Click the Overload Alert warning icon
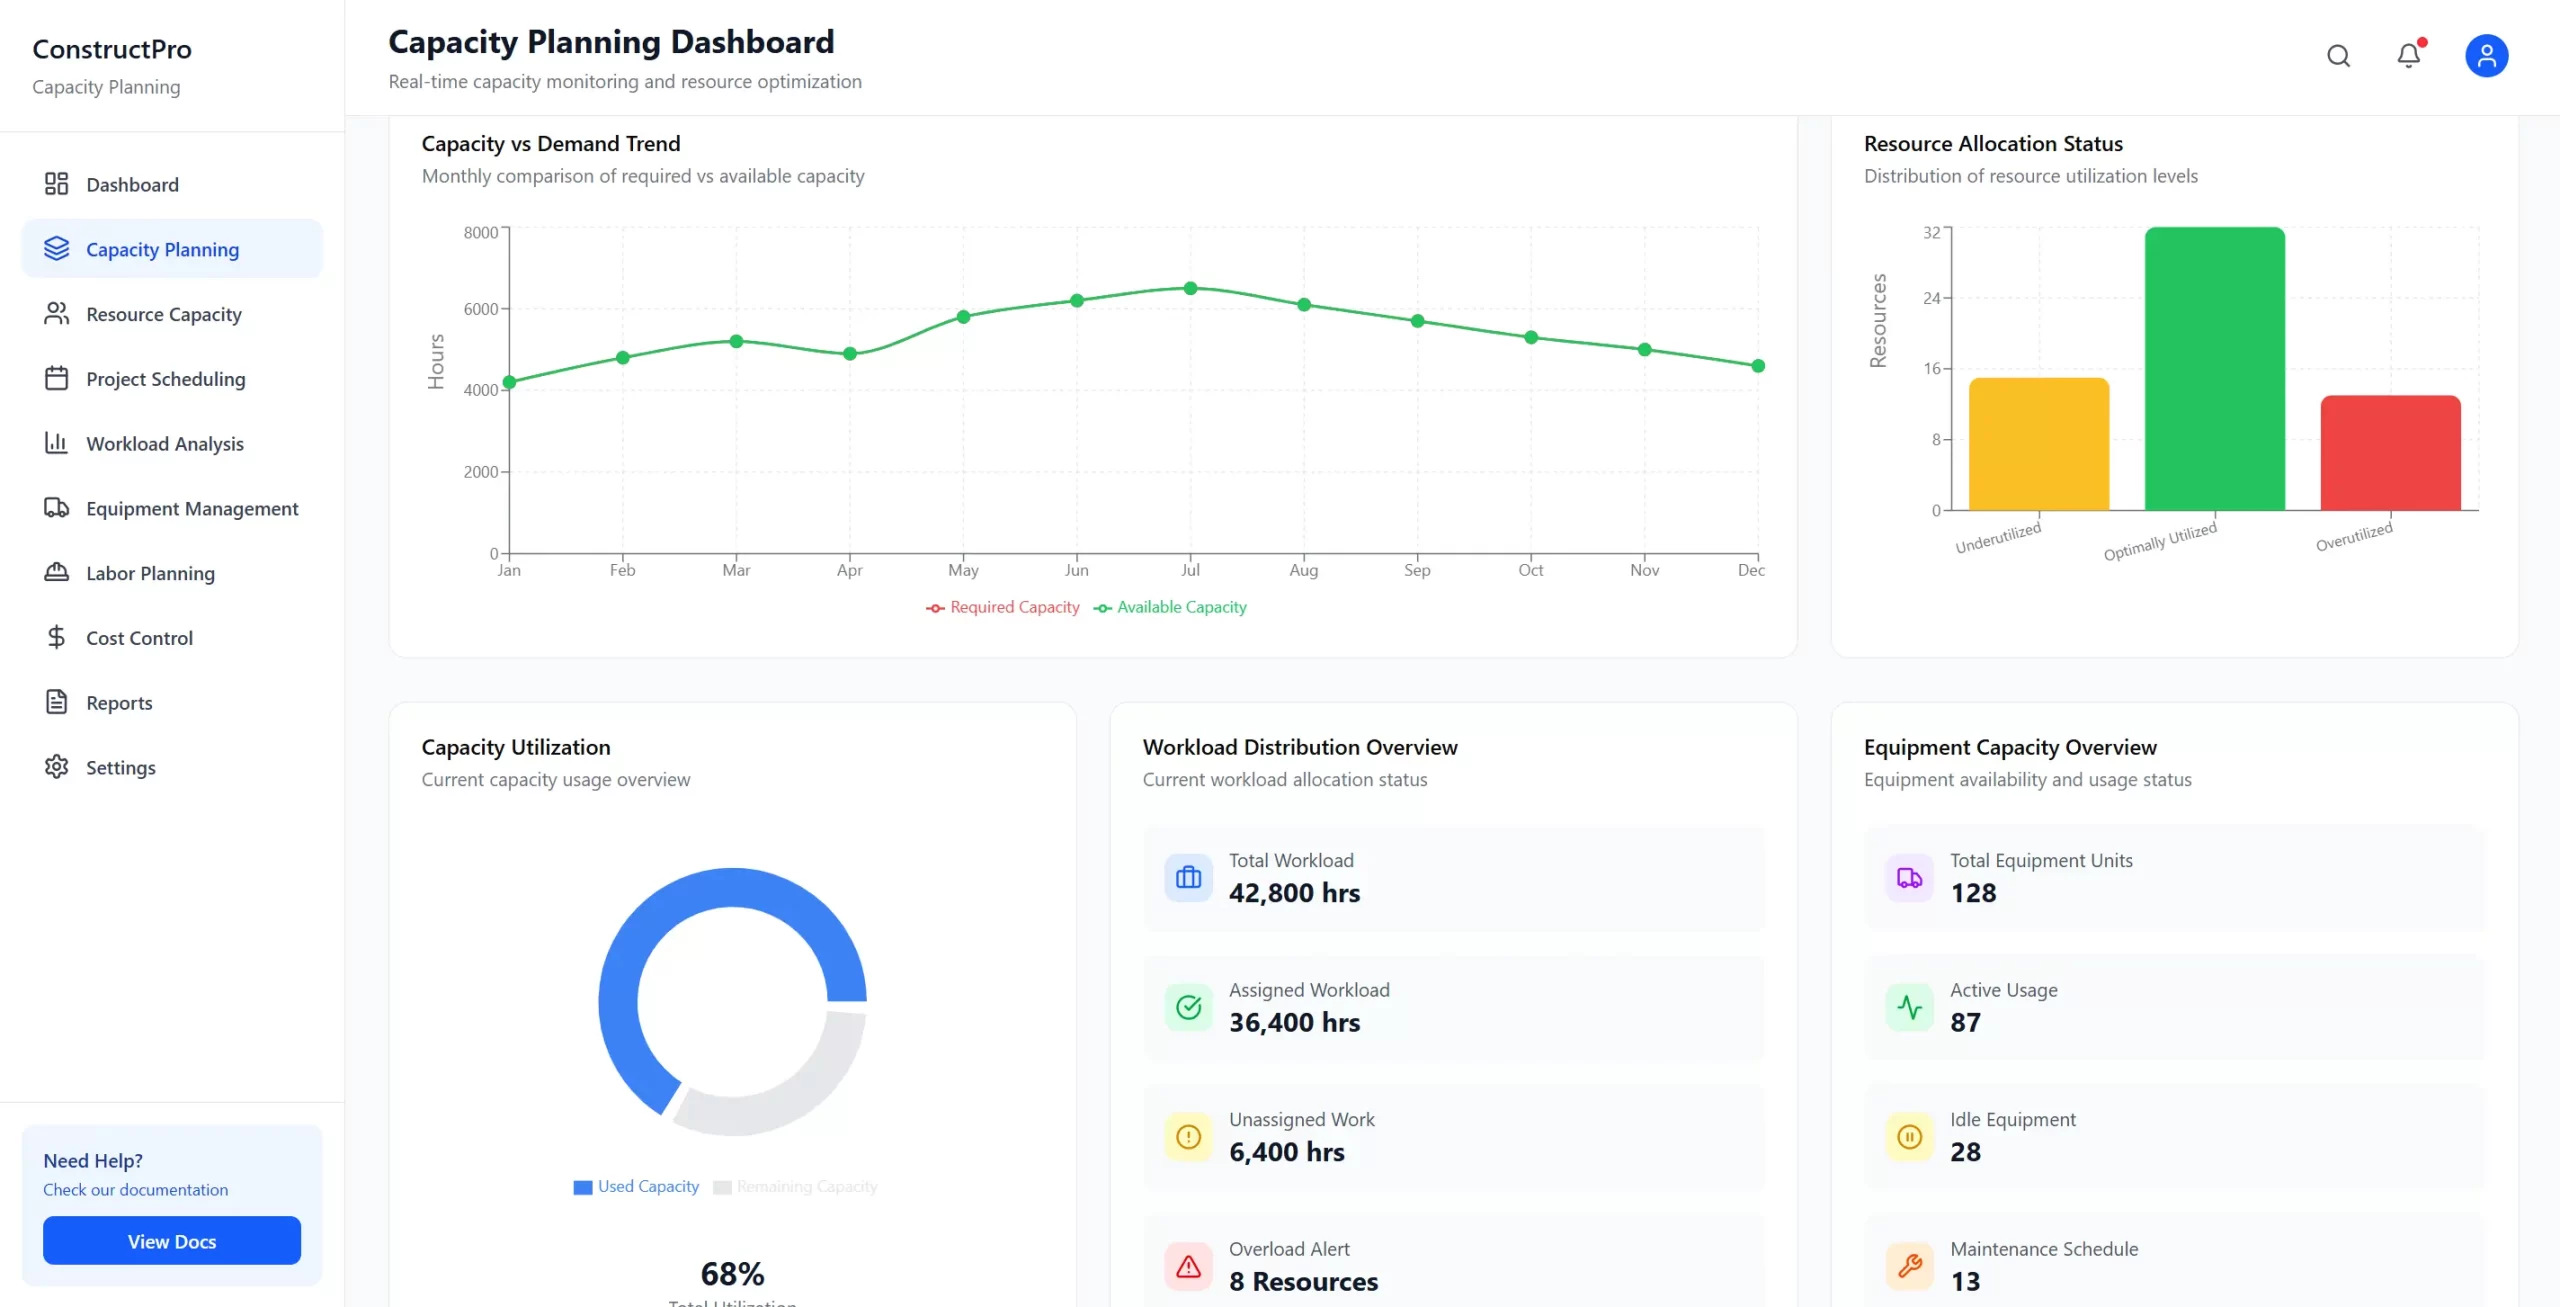 (1188, 1266)
